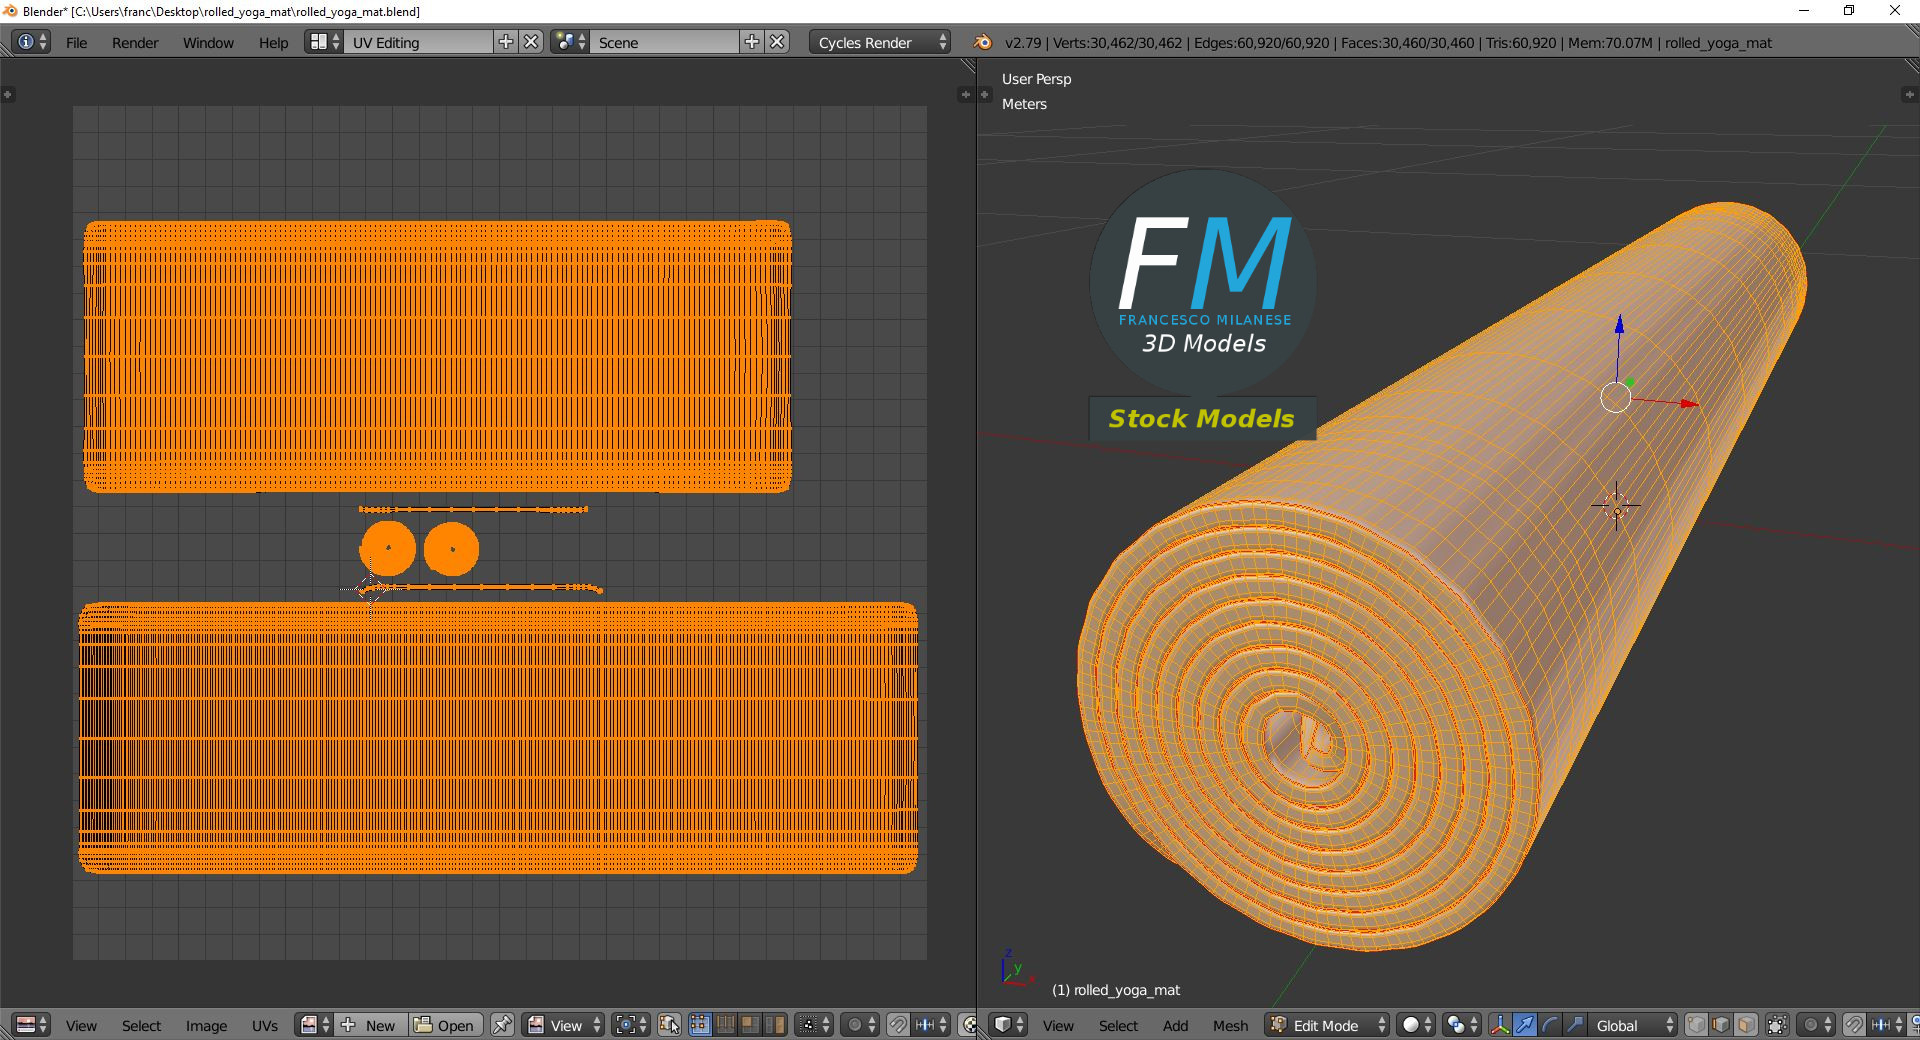Pin the image in the UV editor
The width and height of the screenshot is (1920, 1040).
(502, 1025)
